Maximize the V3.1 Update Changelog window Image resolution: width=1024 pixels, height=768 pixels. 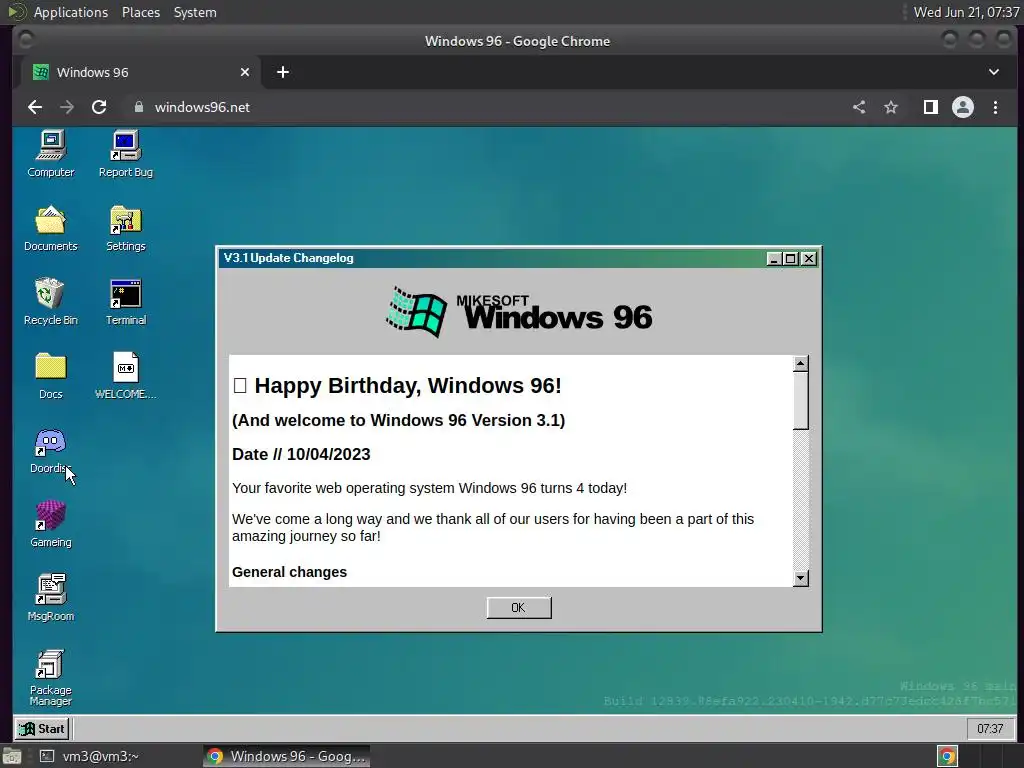tap(790, 259)
